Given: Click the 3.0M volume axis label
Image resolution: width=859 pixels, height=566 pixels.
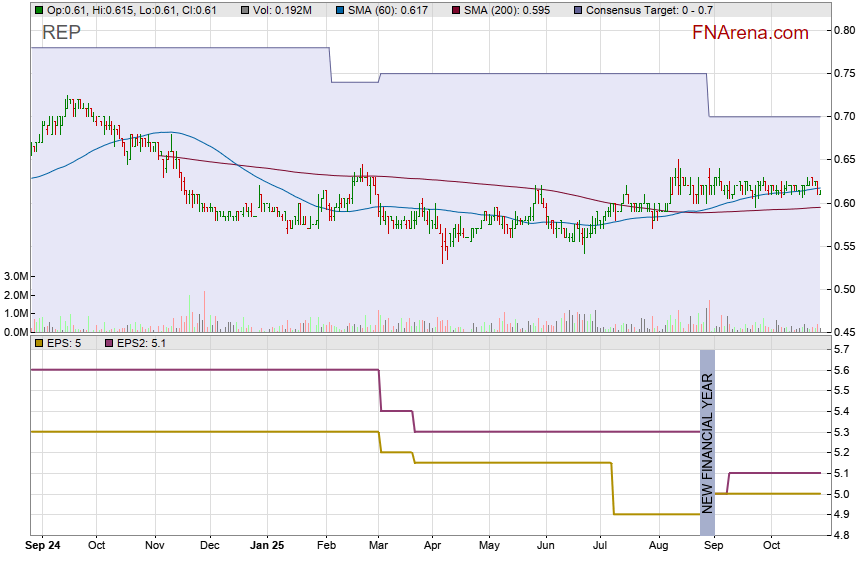Looking at the screenshot, I should pyautogui.click(x=15, y=276).
